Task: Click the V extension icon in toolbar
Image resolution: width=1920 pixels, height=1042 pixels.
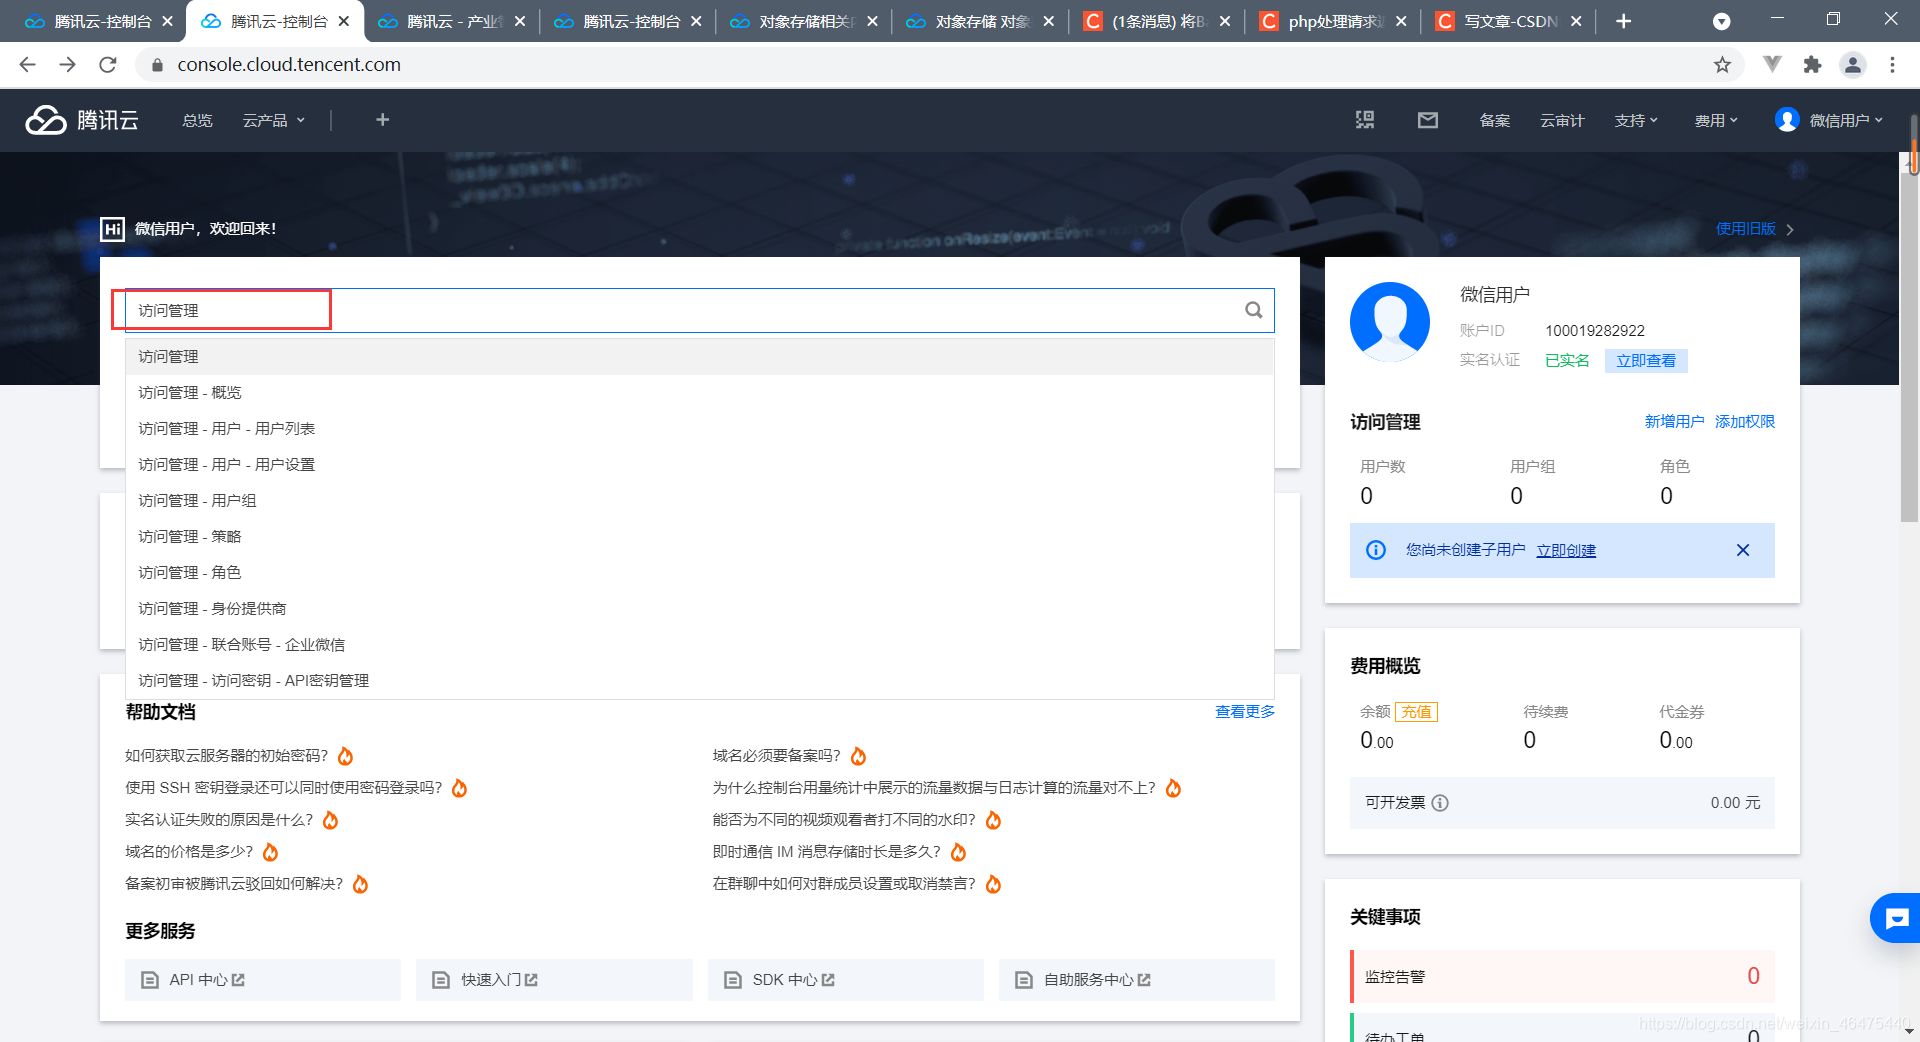Action: coord(1772,65)
